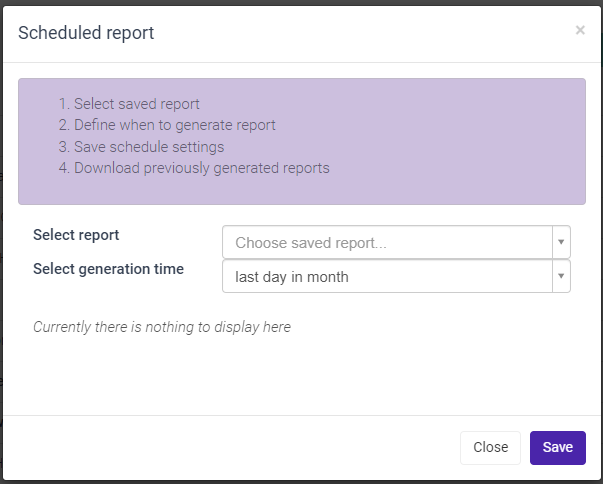Click the 'Currently there is nothing to display' message
603x484 pixels.
[x=162, y=327]
